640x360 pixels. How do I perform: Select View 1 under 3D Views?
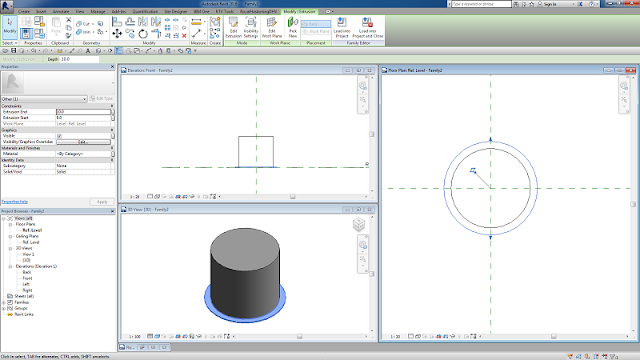click(28, 254)
